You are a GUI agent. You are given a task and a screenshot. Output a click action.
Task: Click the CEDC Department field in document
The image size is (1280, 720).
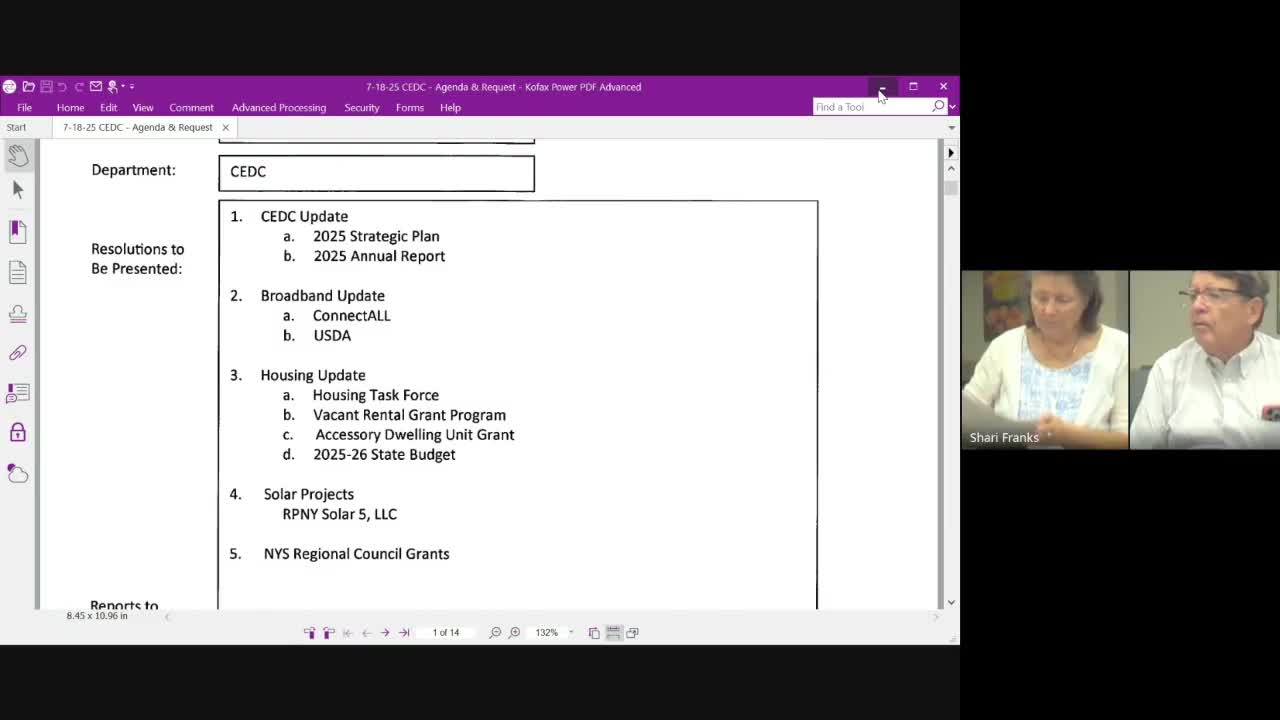click(x=376, y=173)
